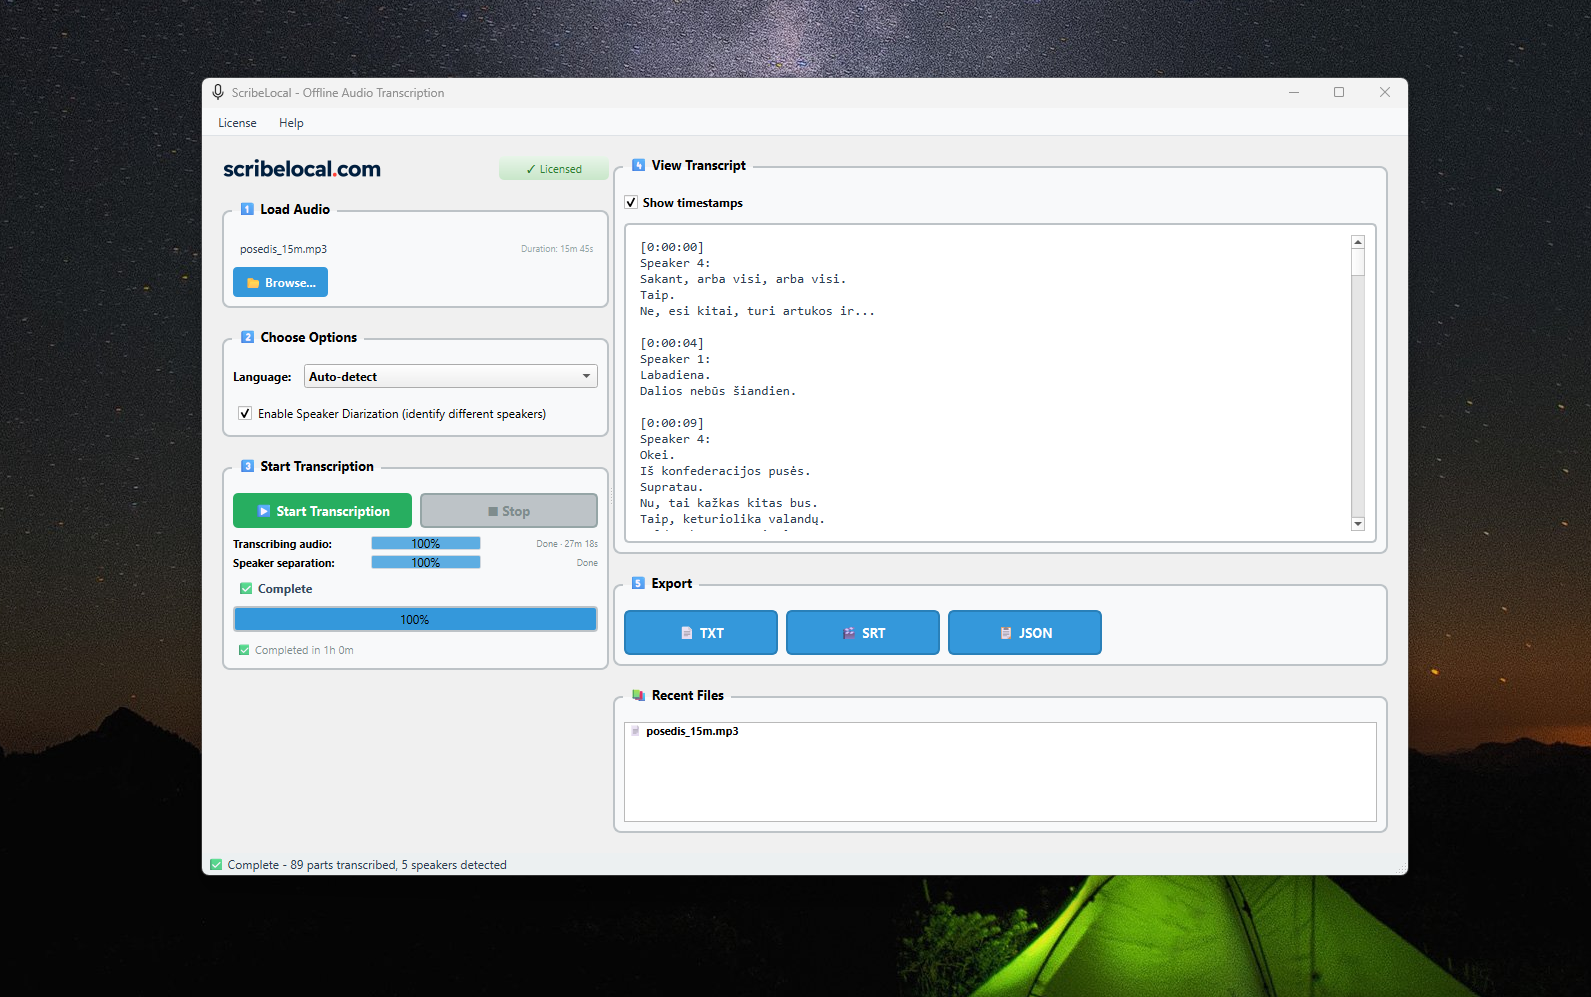Minimize the ScribeLocal window
The height and width of the screenshot is (997, 1591).
coord(1294,92)
